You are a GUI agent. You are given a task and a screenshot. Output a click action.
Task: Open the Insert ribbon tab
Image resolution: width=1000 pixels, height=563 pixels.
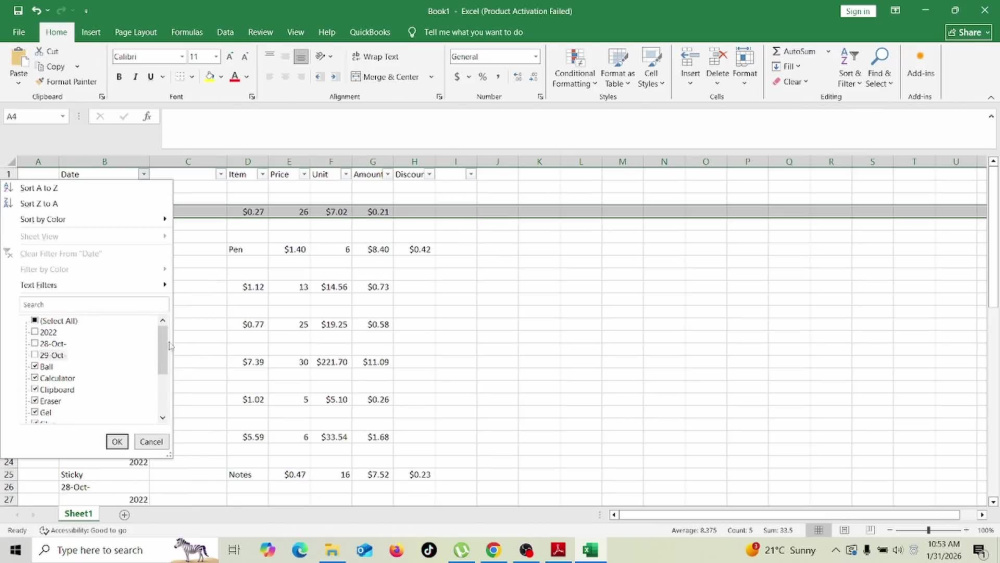(x=91, y=32)
